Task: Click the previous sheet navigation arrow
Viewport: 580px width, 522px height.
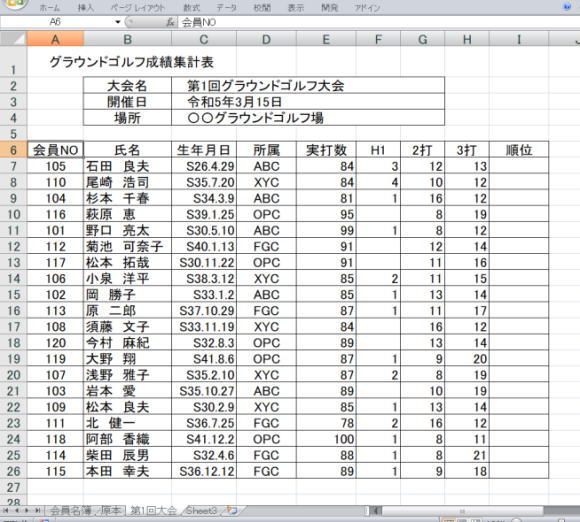Action: (x=16, y=511)
